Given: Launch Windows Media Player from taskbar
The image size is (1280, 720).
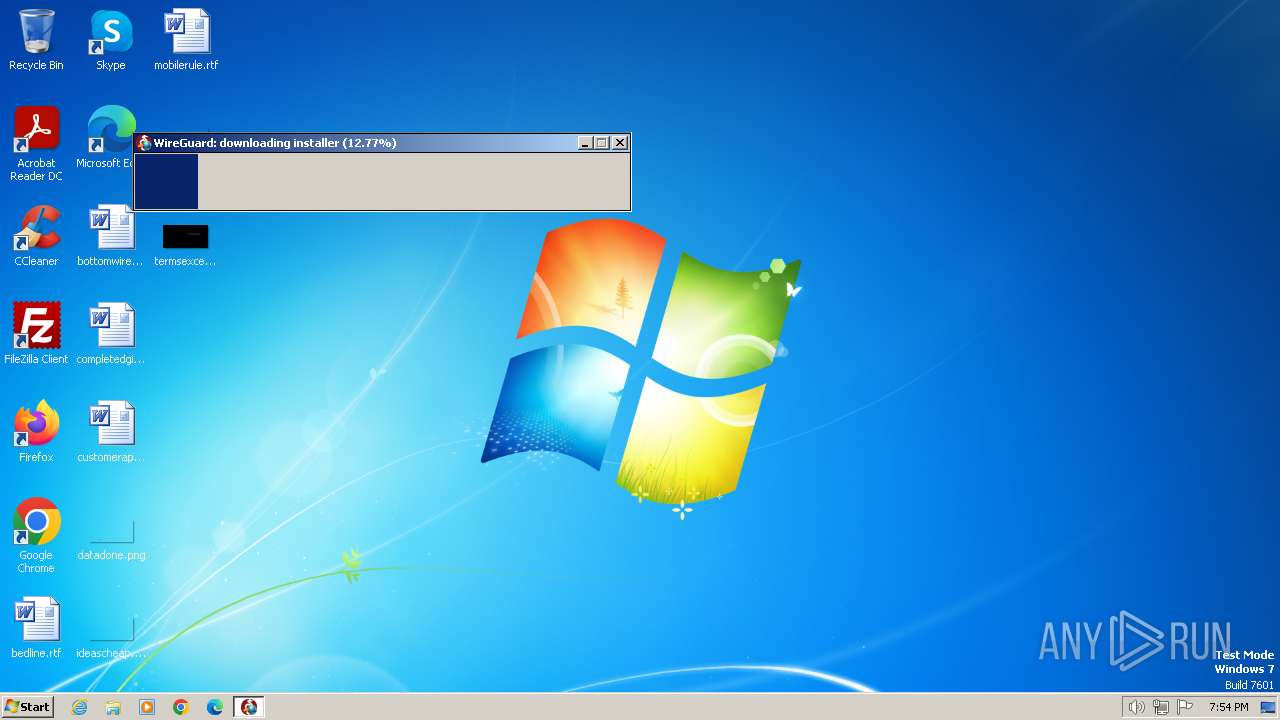Looking at the screenshot, I should (147, 707).
